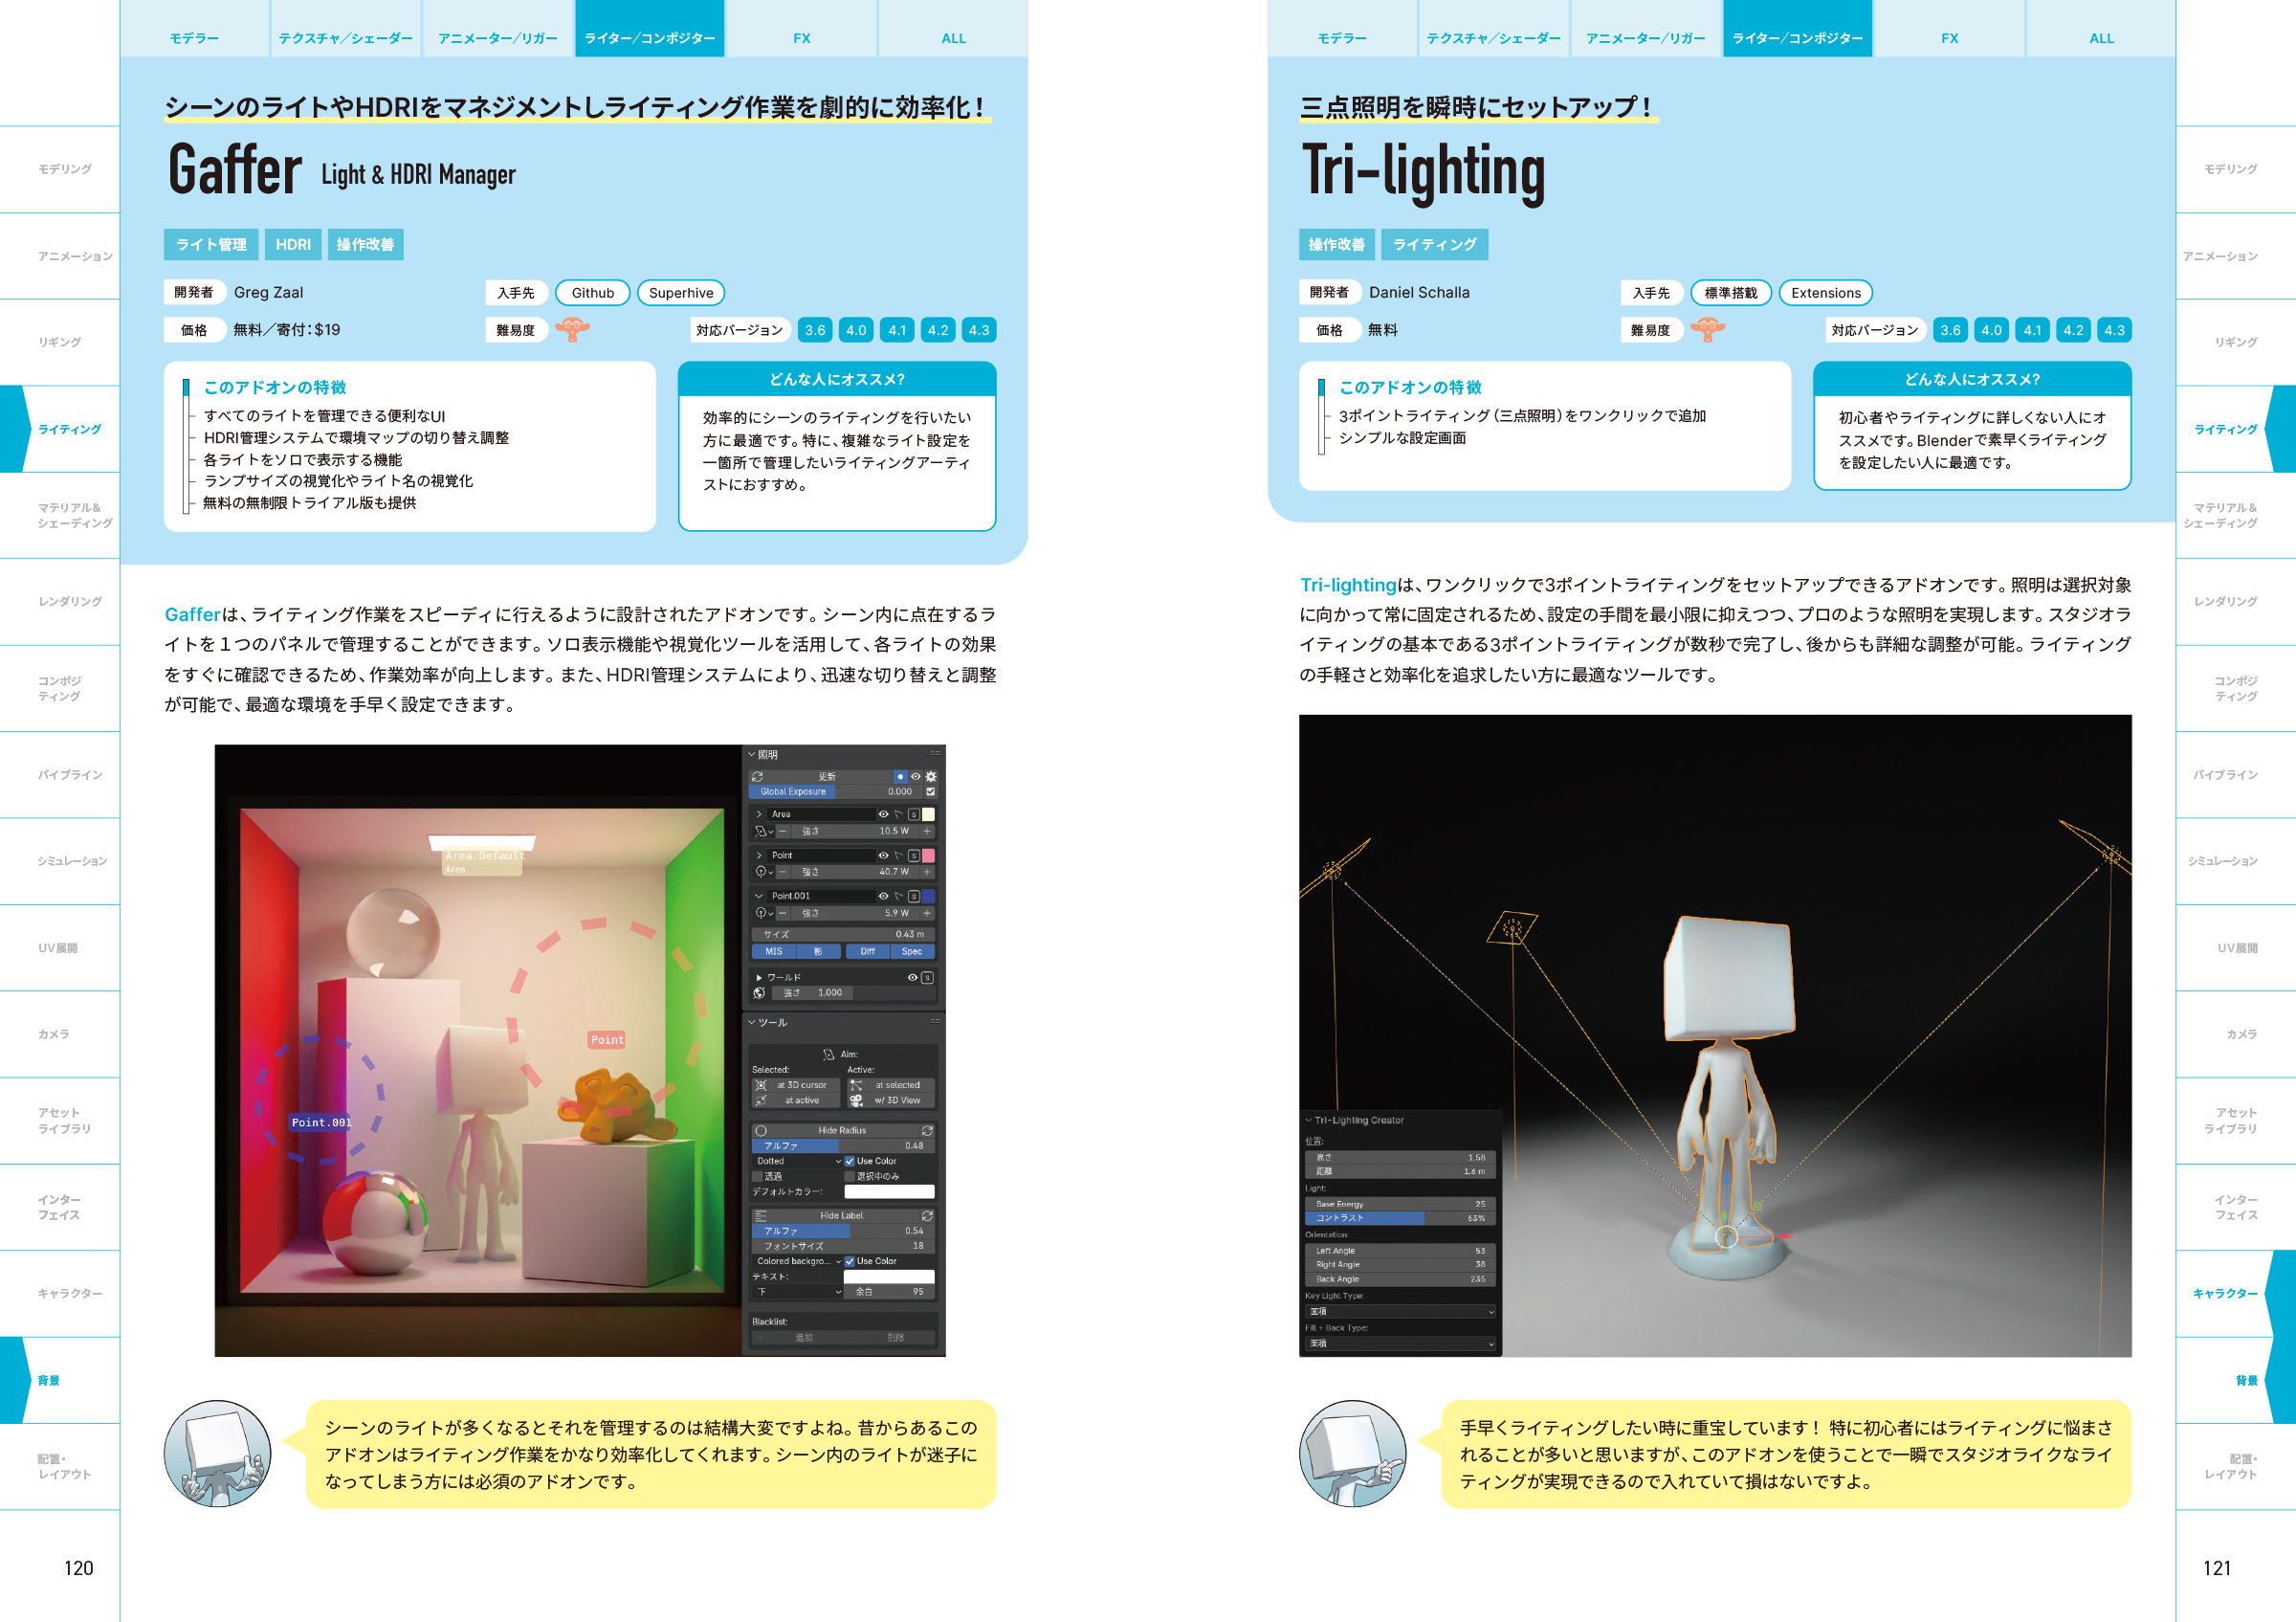2296x1622 pixels.
Task: Click the plus icon for Area strength
Action: 927,831
